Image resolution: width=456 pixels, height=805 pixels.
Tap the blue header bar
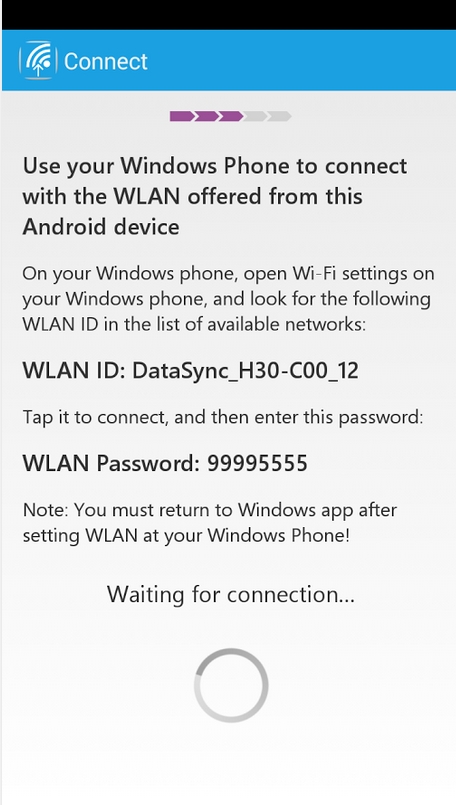click(229, 60)
